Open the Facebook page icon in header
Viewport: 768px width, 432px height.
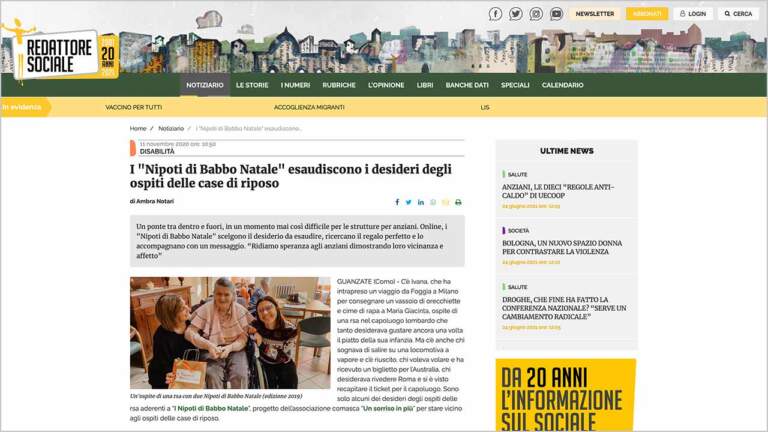pyautogui.click(x=495, y=14)
